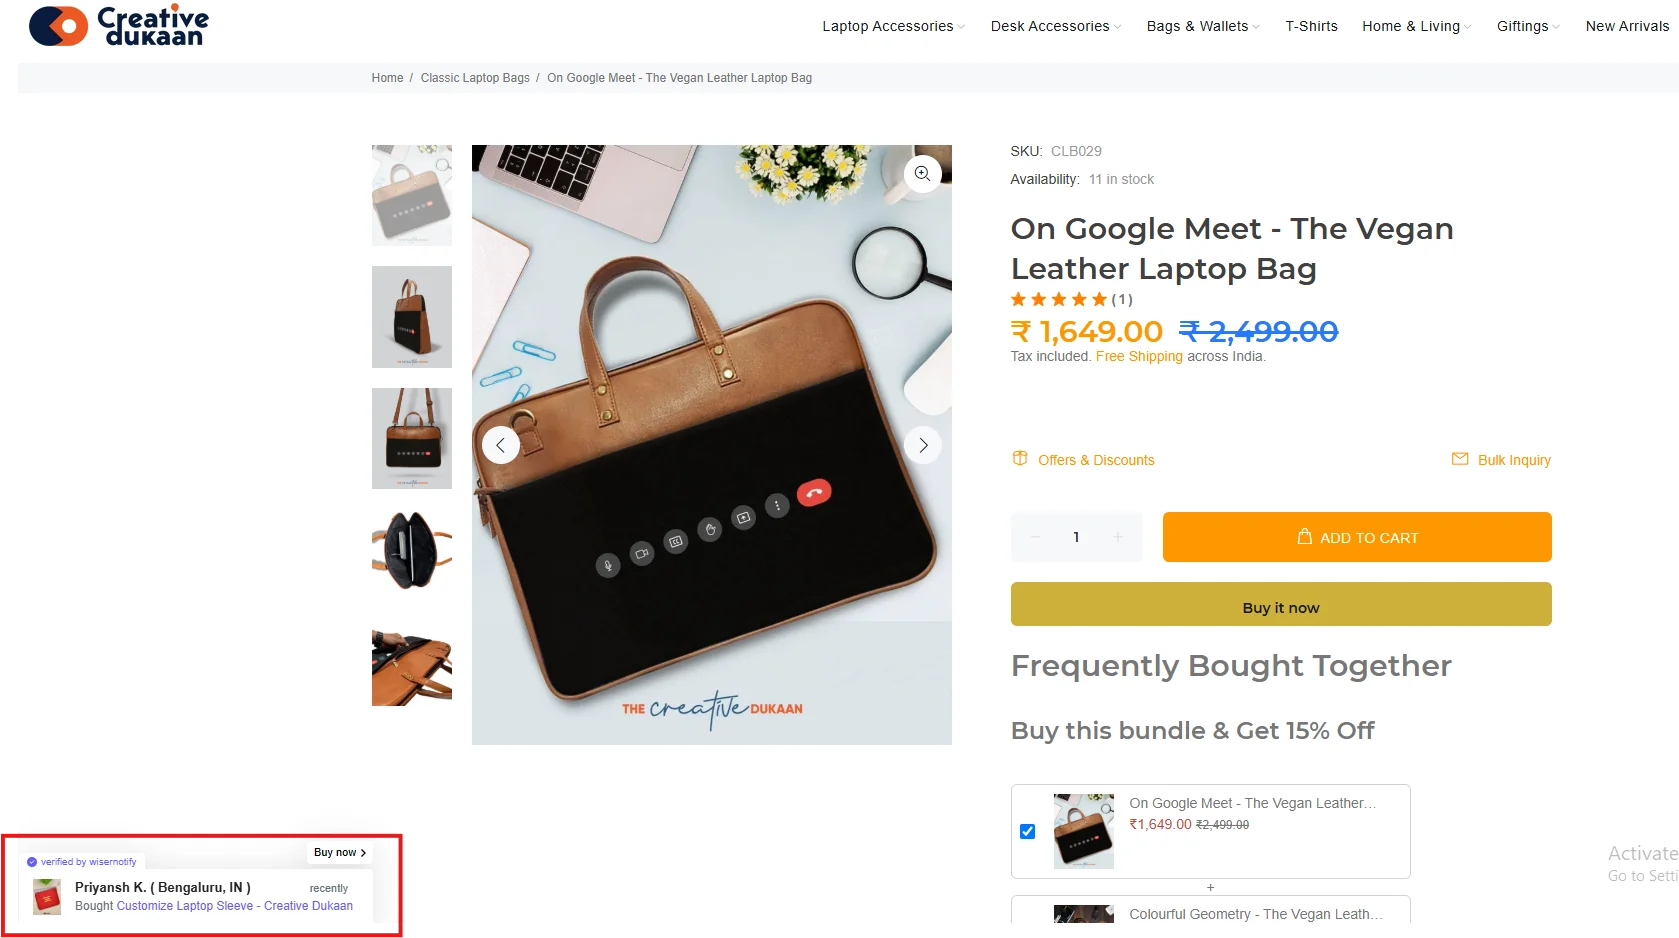Open the New Arrivals menu item
Image resolution: width=1679 pixels, height=938 pixels.
tap(1627, 26)
